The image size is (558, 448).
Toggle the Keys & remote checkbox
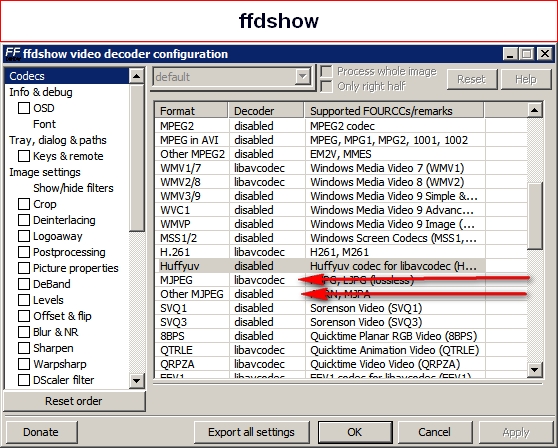24,156
